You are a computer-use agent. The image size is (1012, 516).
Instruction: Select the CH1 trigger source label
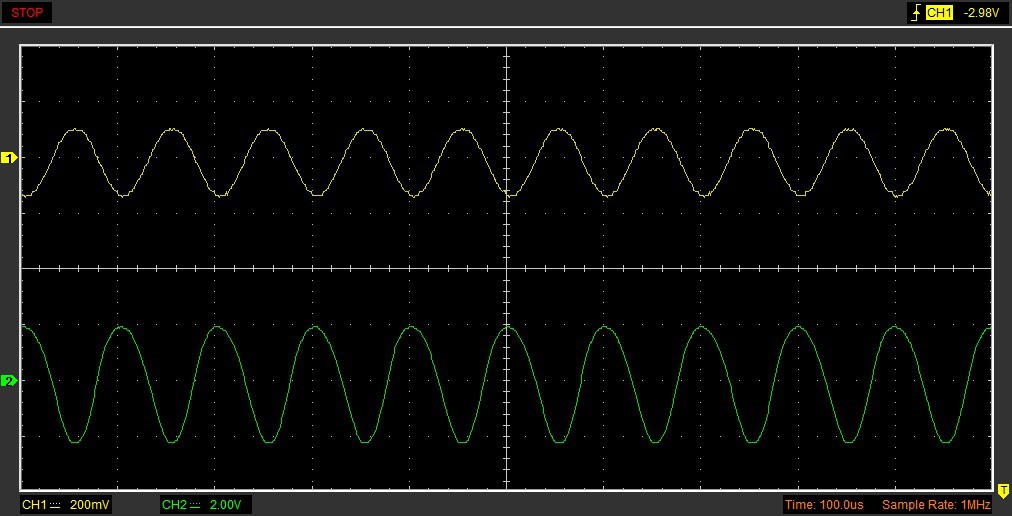939,13
